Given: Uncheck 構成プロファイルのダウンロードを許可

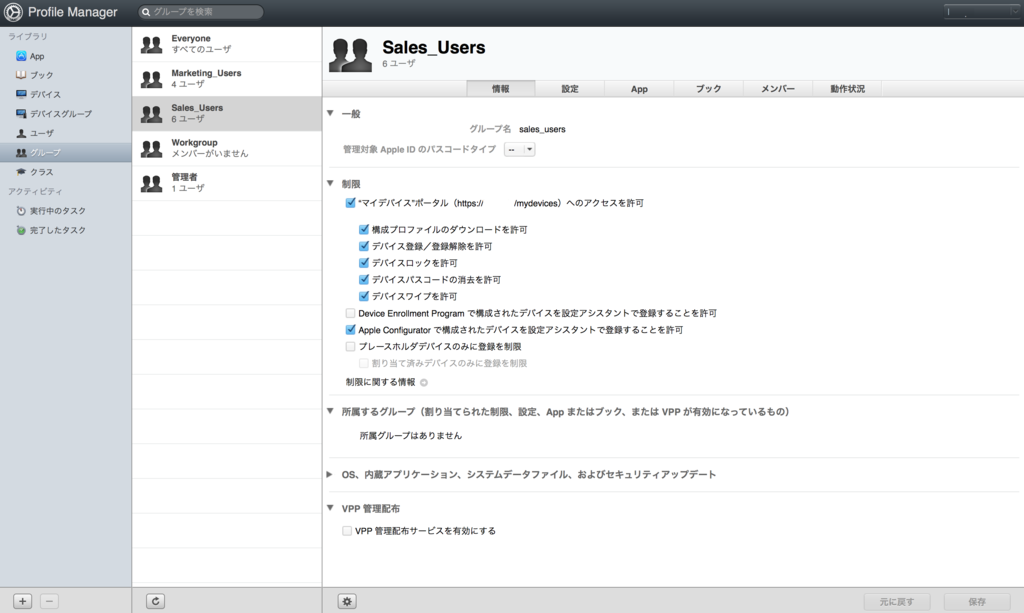Looking at the screenshot, I should (x=364, y=229).
